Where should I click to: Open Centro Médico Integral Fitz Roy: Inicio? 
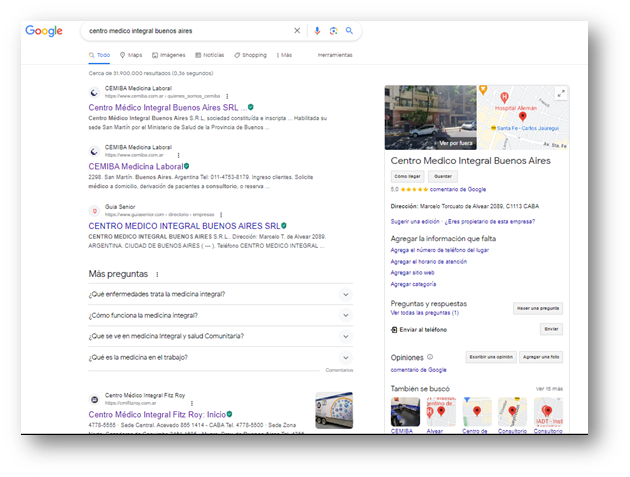click(x=157, y=414)
